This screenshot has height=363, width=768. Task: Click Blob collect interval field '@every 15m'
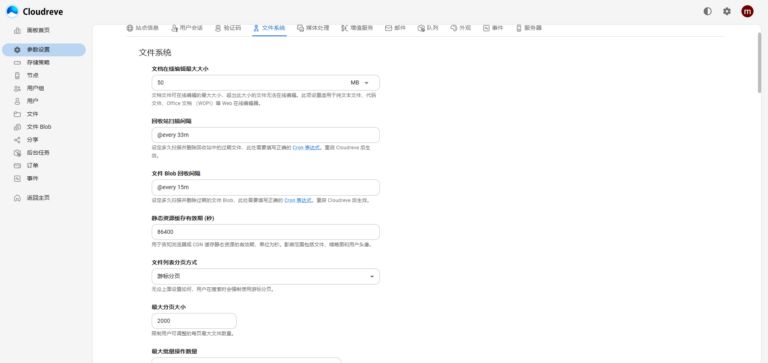click(x=265, y=187)
